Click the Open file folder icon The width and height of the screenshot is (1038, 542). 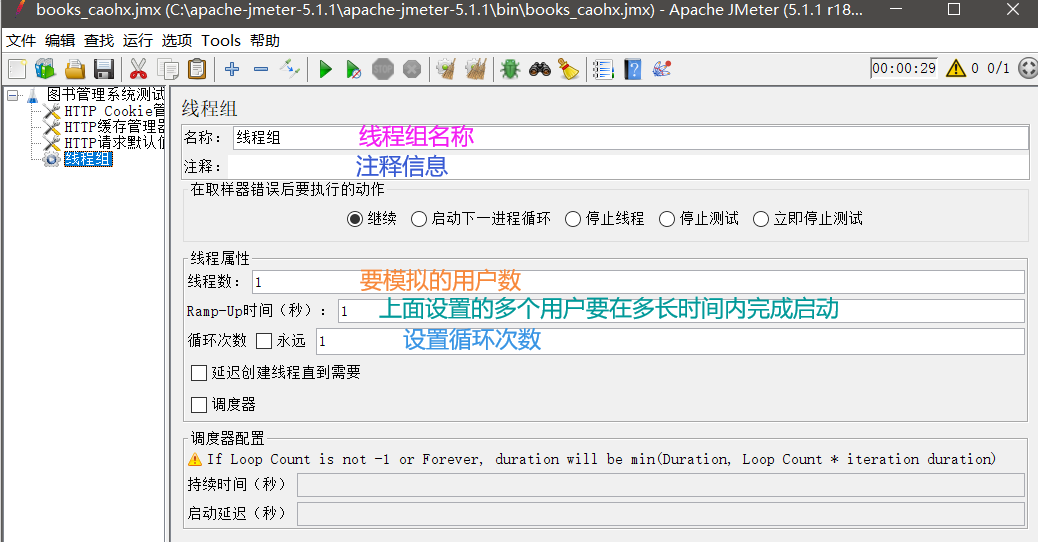(75, 69)
